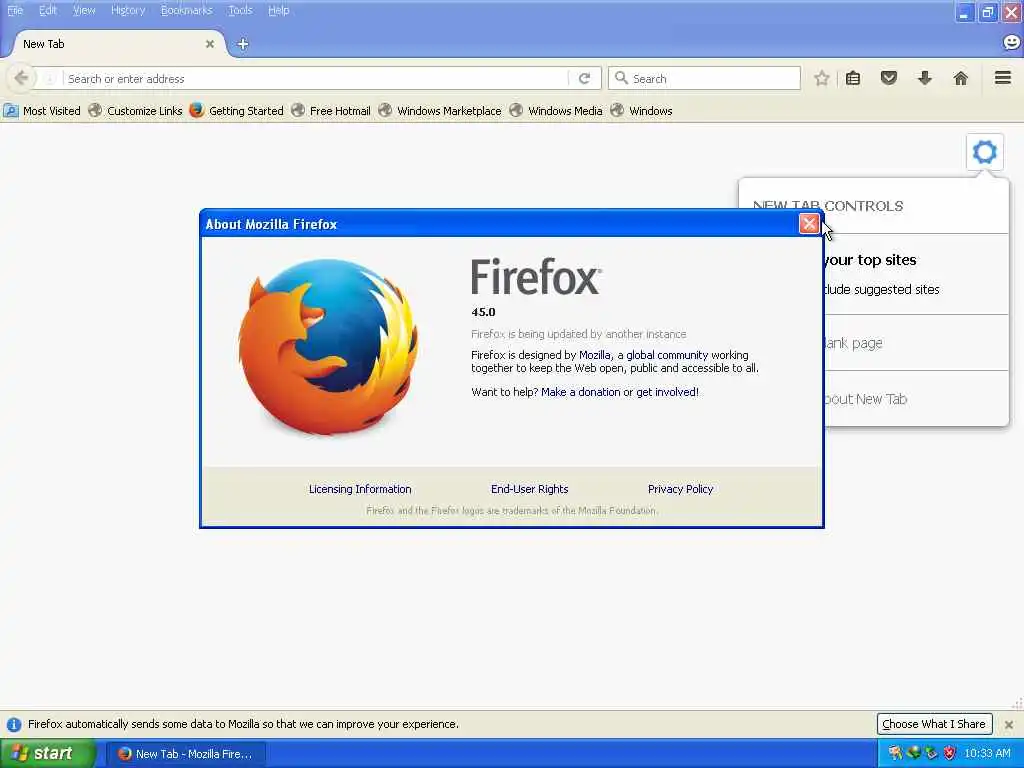Click Choose What I Share button
The height and width of the screenshot is (768, 1024).
(x=935, y=724)
